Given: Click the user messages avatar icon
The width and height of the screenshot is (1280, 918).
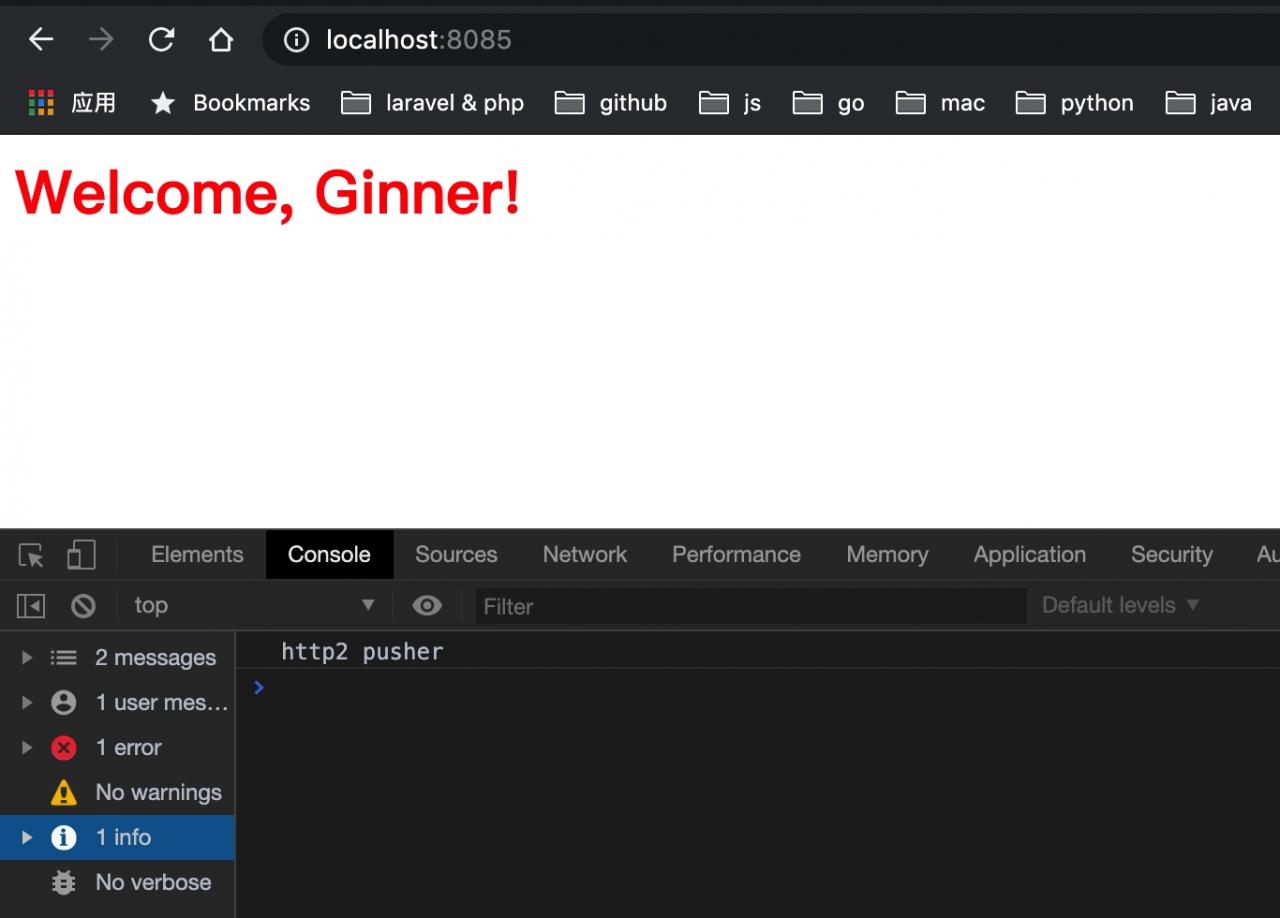Looking at the screenshot, I should click(x=63, y=703).
